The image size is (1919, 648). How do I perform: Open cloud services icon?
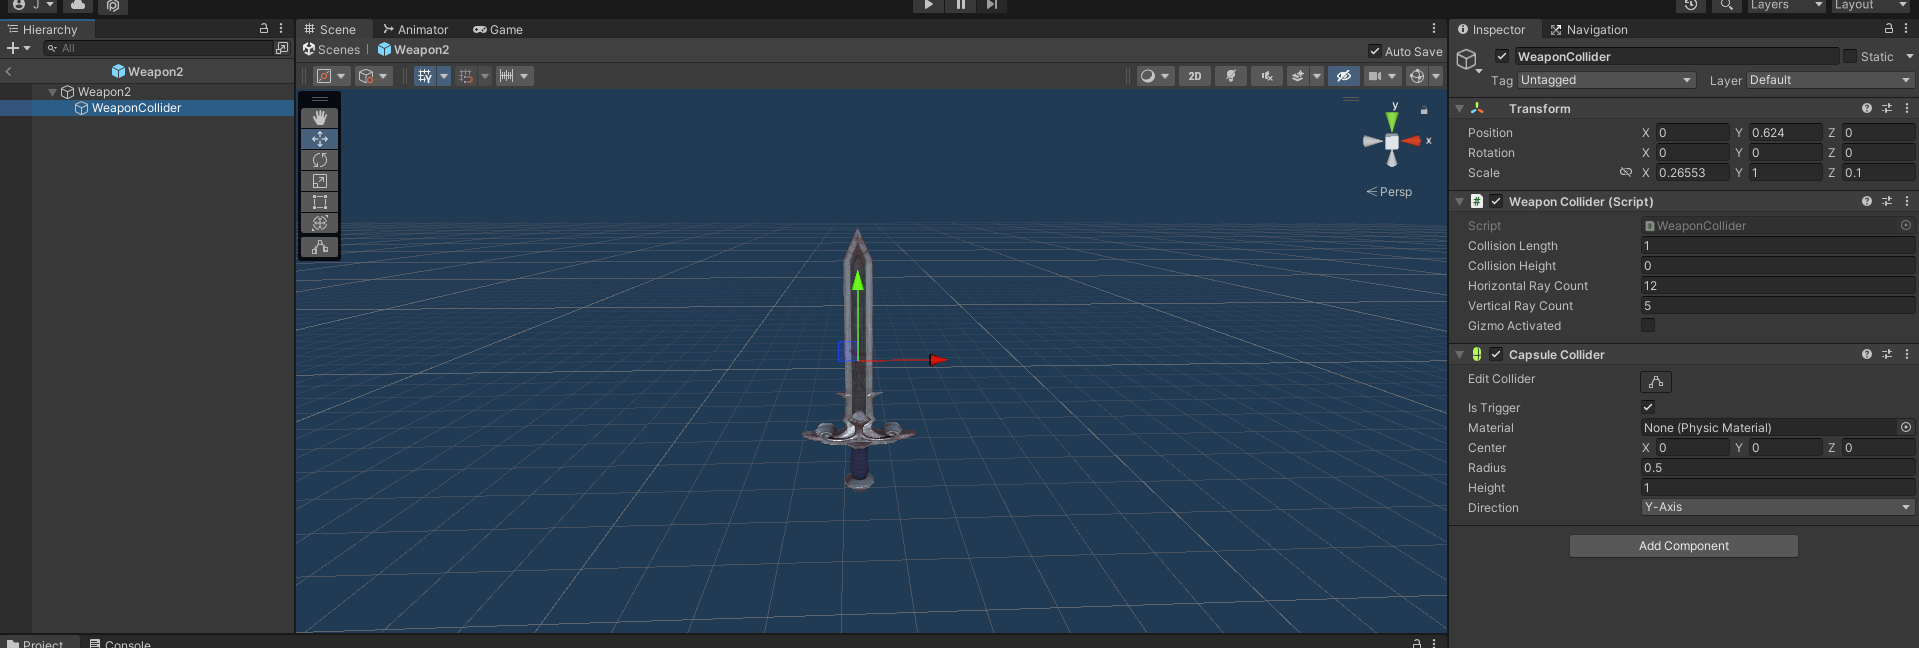[x=78, y=5]
